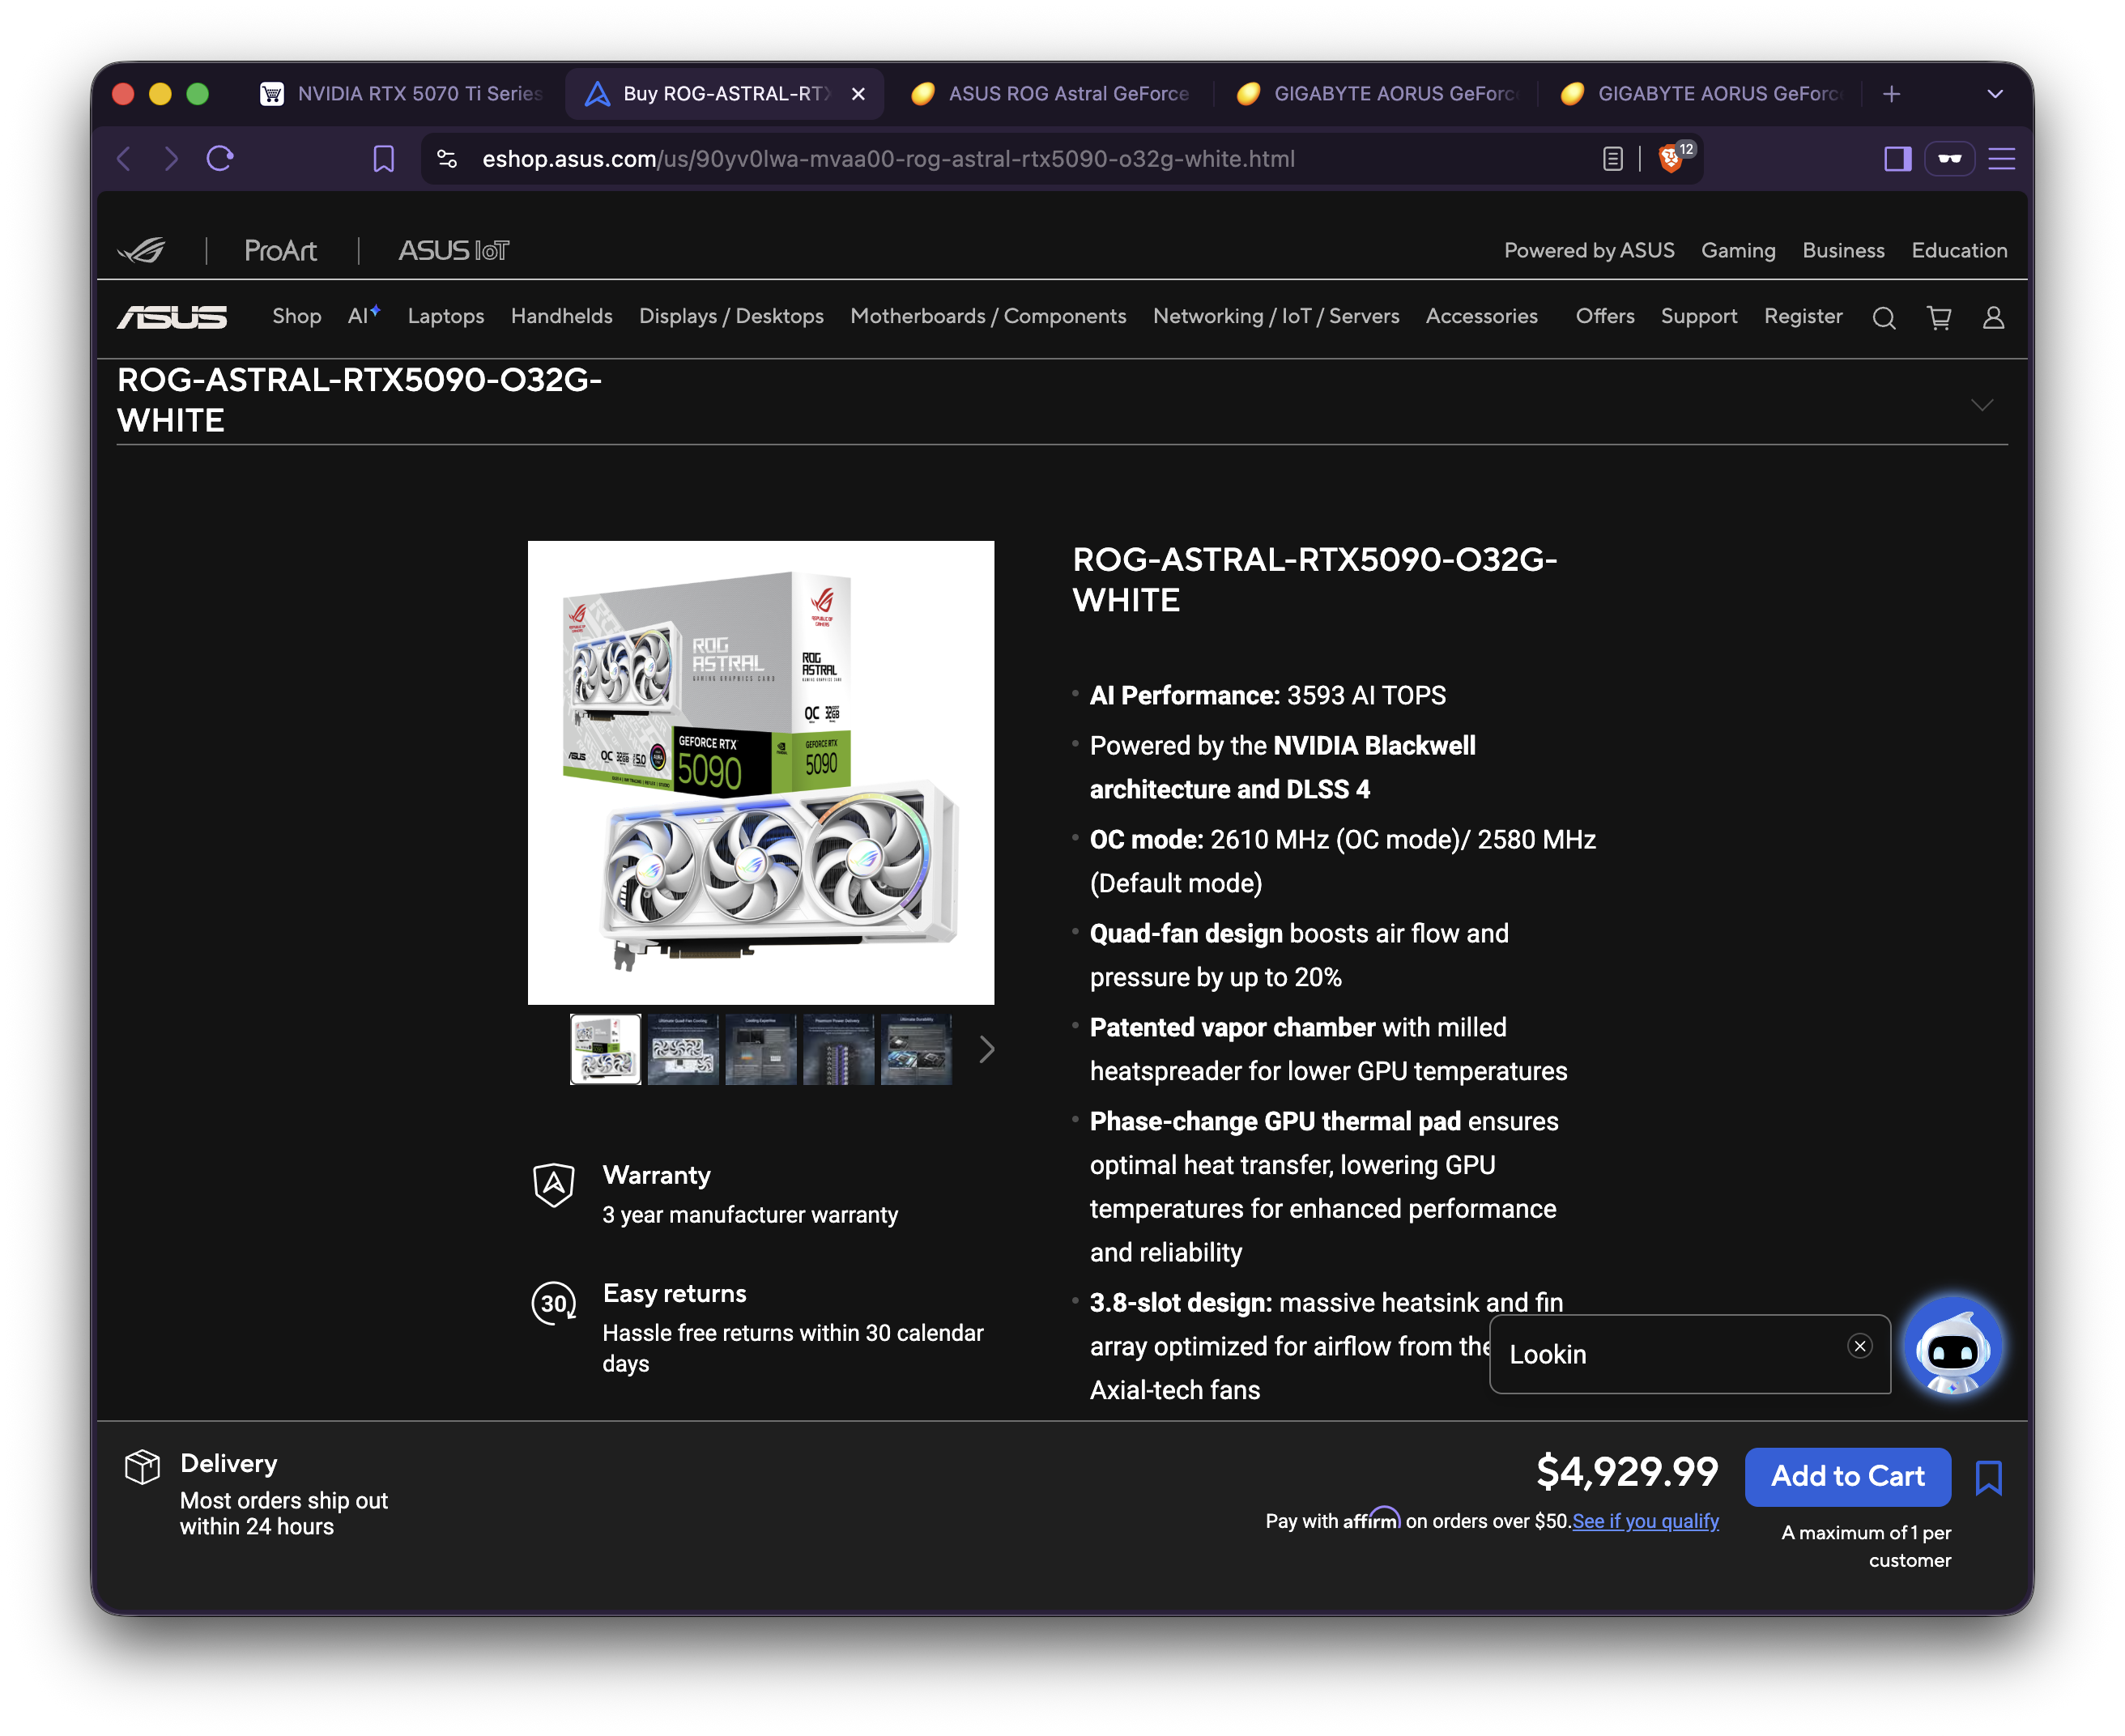The width and height of the screenshot is (2125, 1736).
Task: Click the browser forward arrow
Action: [172, 159]
